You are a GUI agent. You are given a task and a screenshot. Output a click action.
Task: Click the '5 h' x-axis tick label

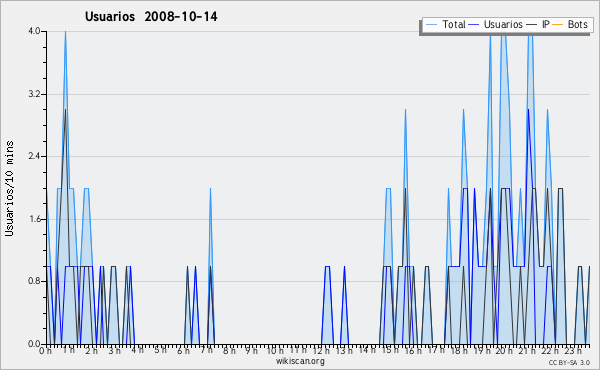[x=160, y=349]
